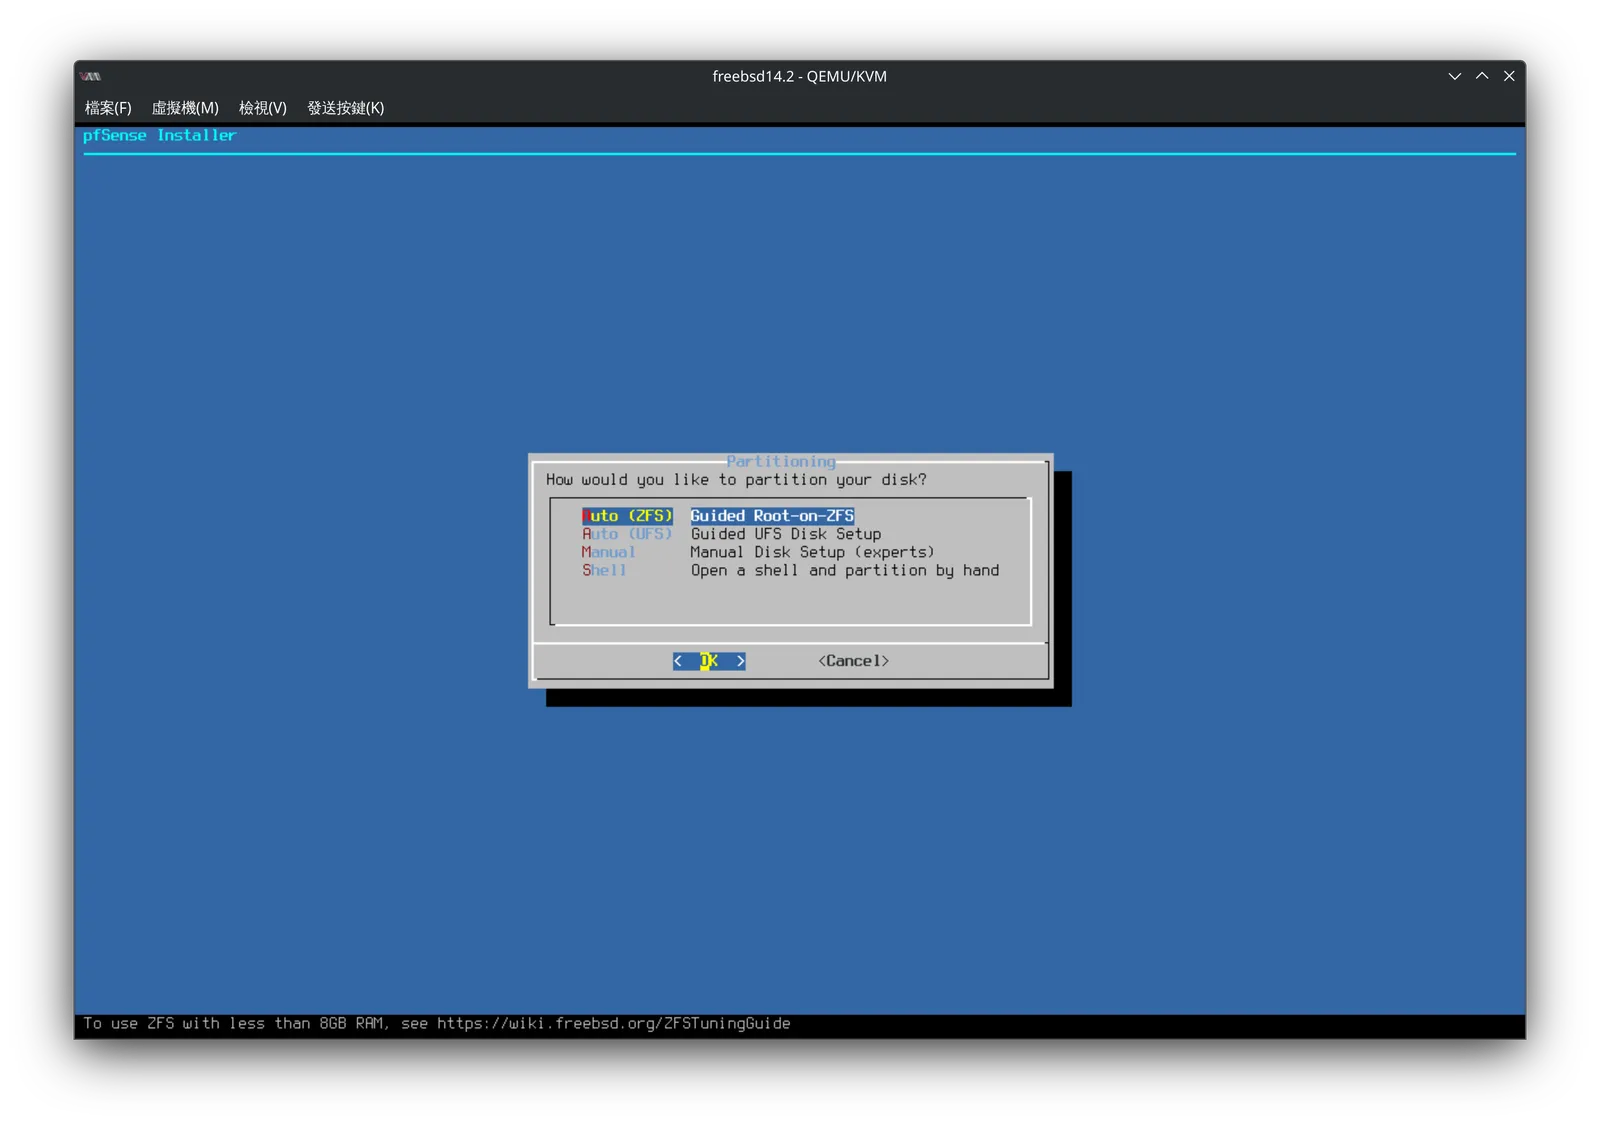The width and height of the screenshot is (1600, 1127).
Task: Confirm selection with the OK button
Action: 709,661
